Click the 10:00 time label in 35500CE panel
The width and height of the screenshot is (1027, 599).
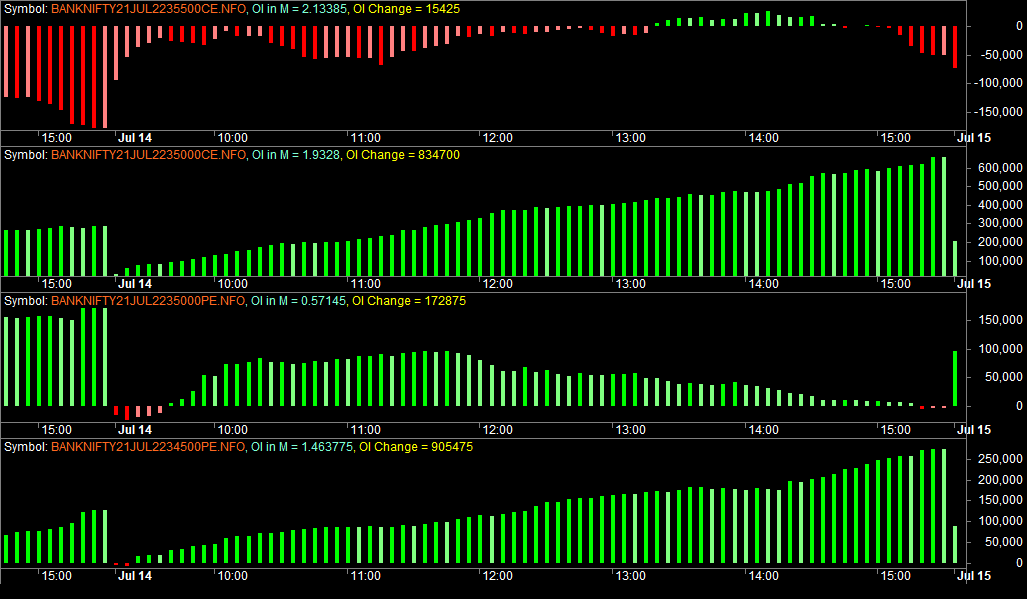coord(233,138)
